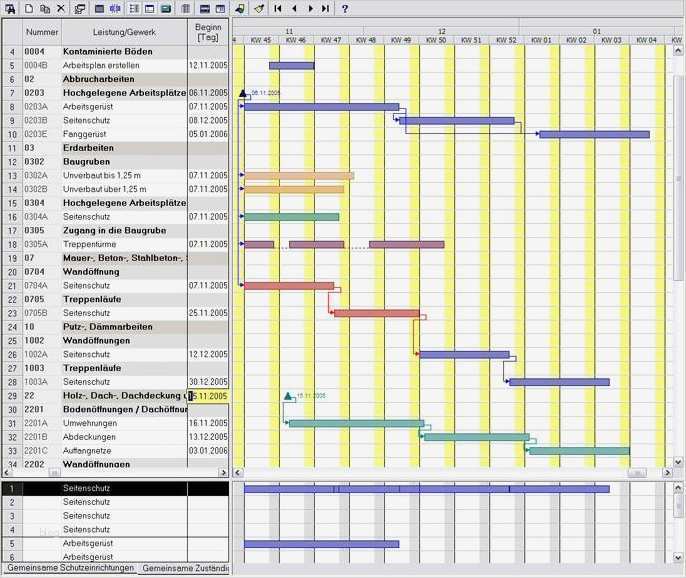Click the blue split-bars toolbar icon
Viewport: 686px width, 578px height.
[x=116, y=8]
